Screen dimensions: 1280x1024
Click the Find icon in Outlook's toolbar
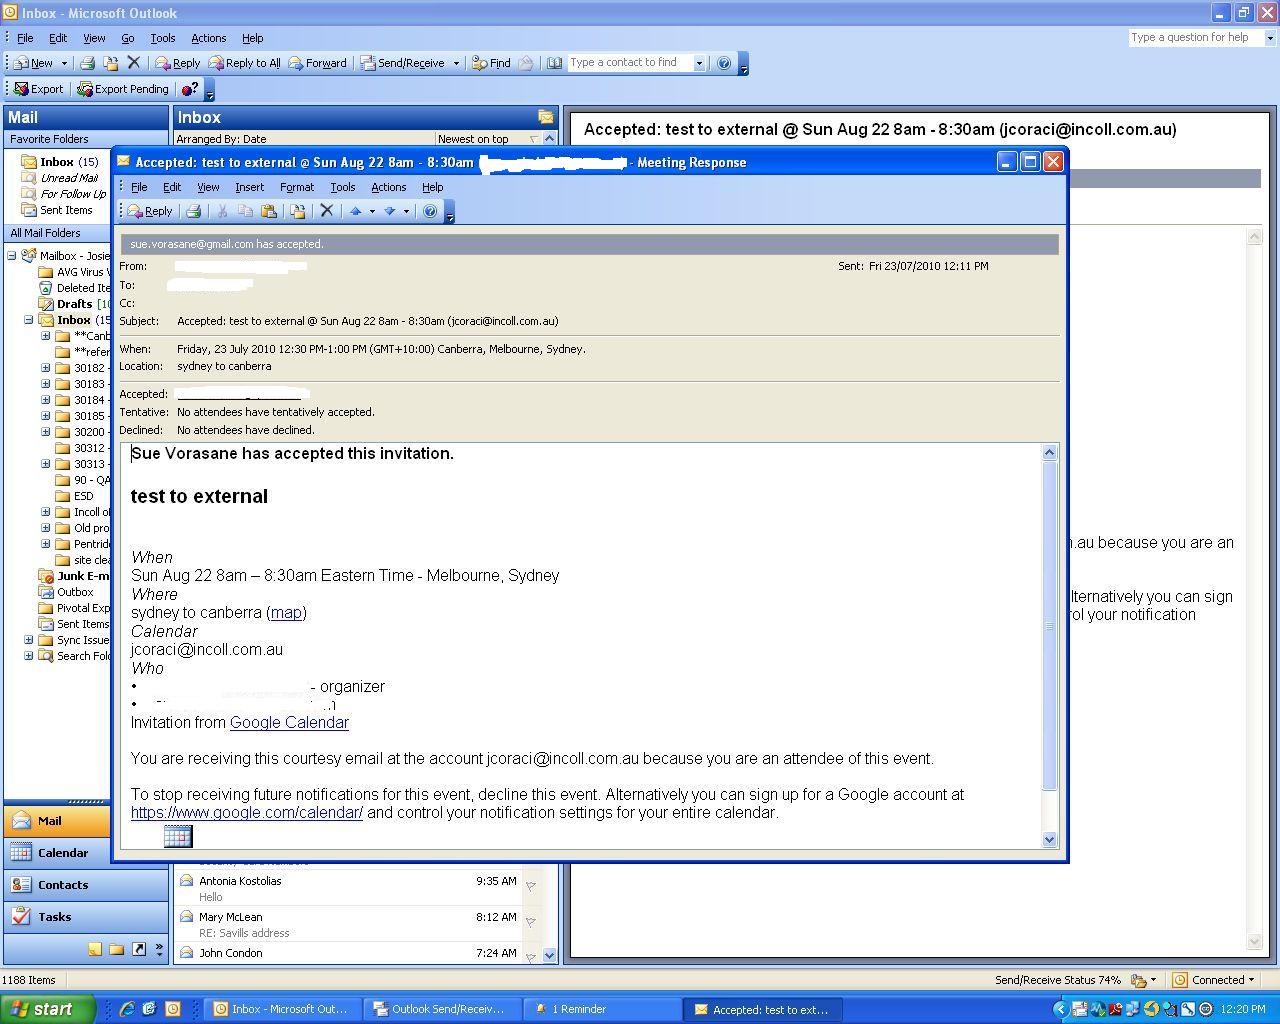coord(491,62)
